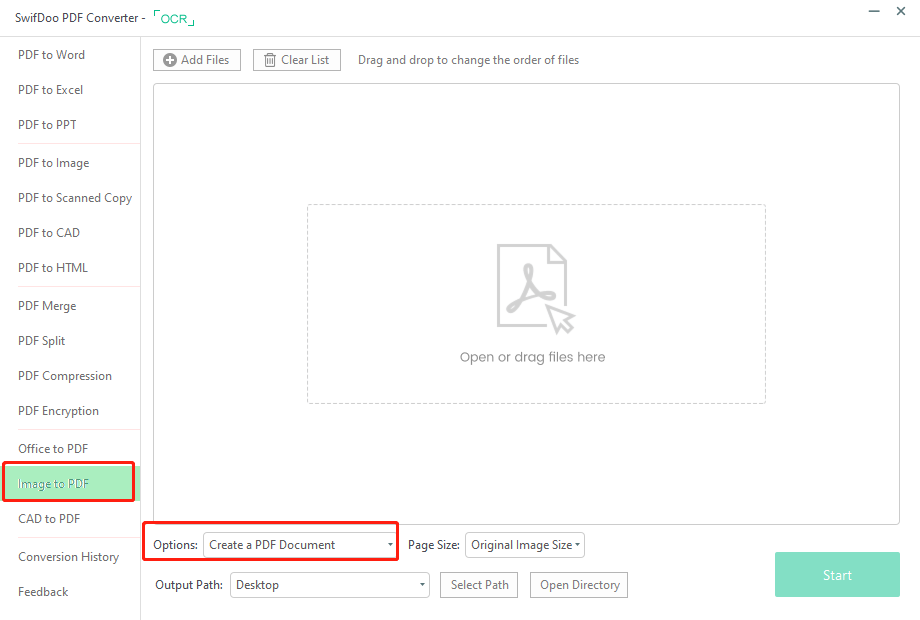Switch to PDF to Excel

pos(50,90)
